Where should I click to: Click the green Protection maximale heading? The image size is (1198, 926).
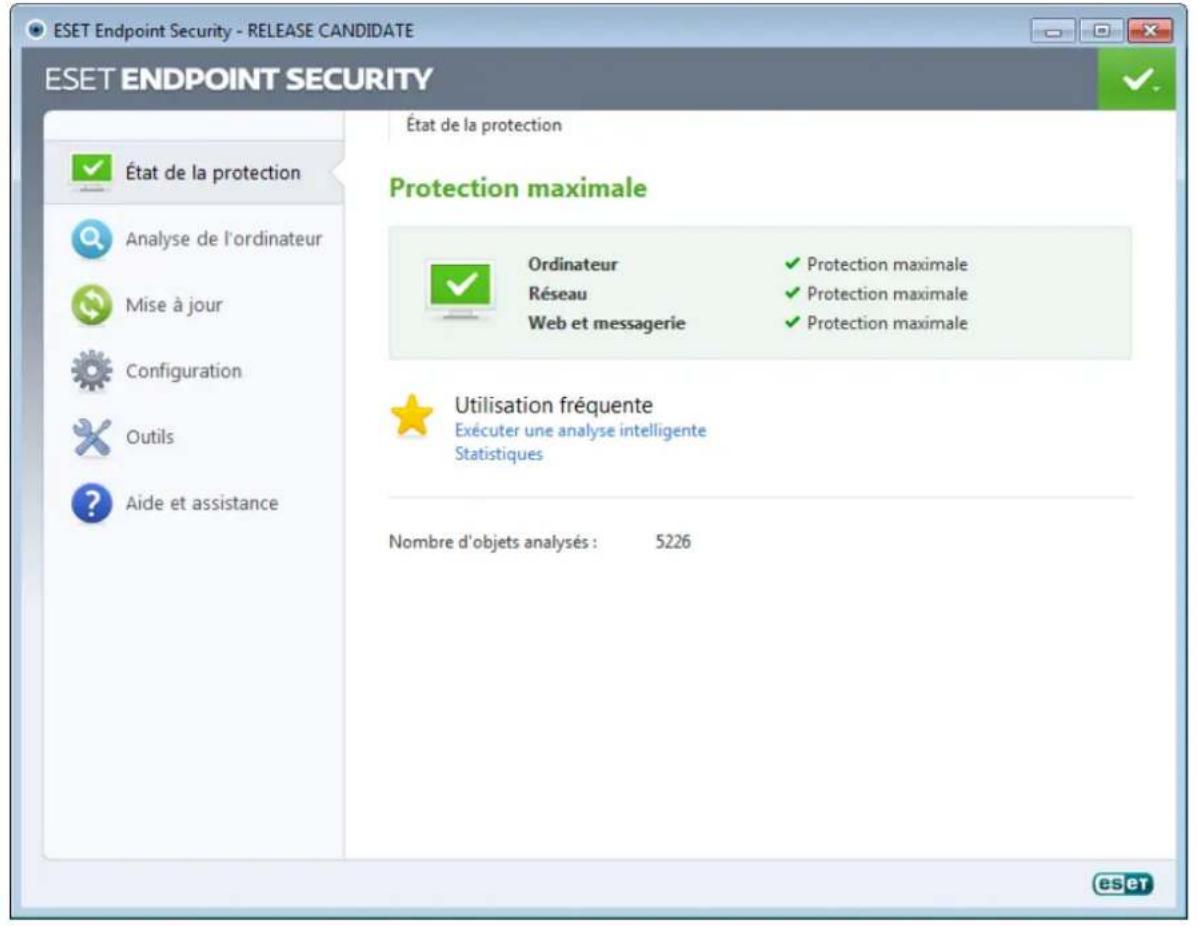[518, 188]
